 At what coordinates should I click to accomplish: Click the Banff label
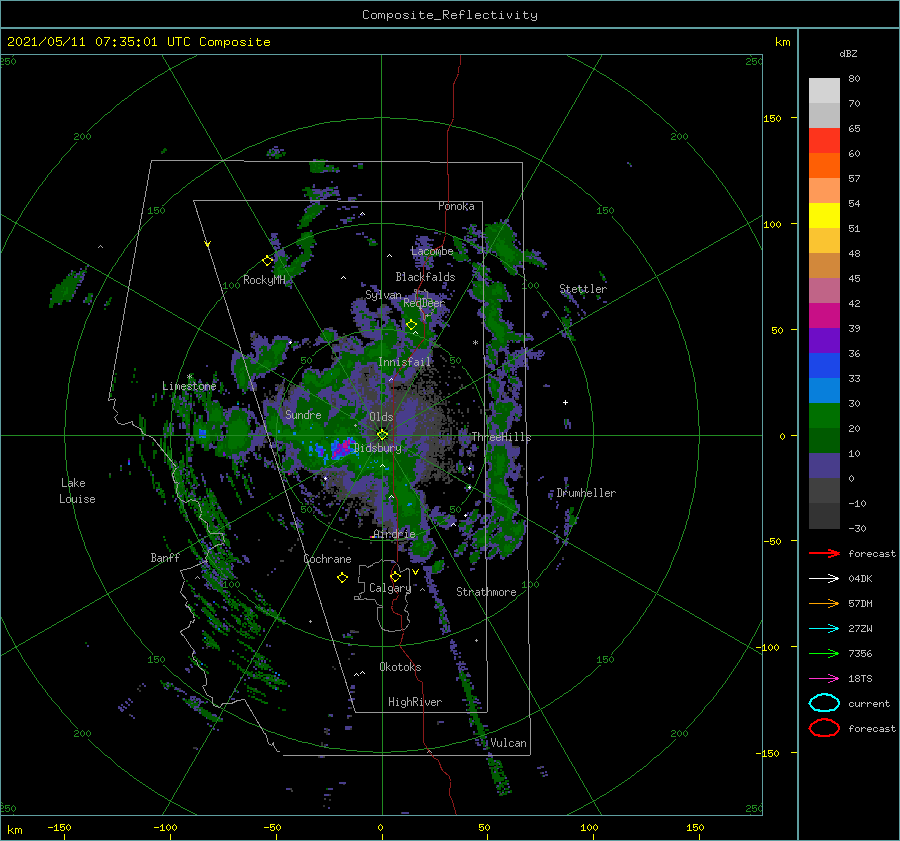tap(165, 557)
